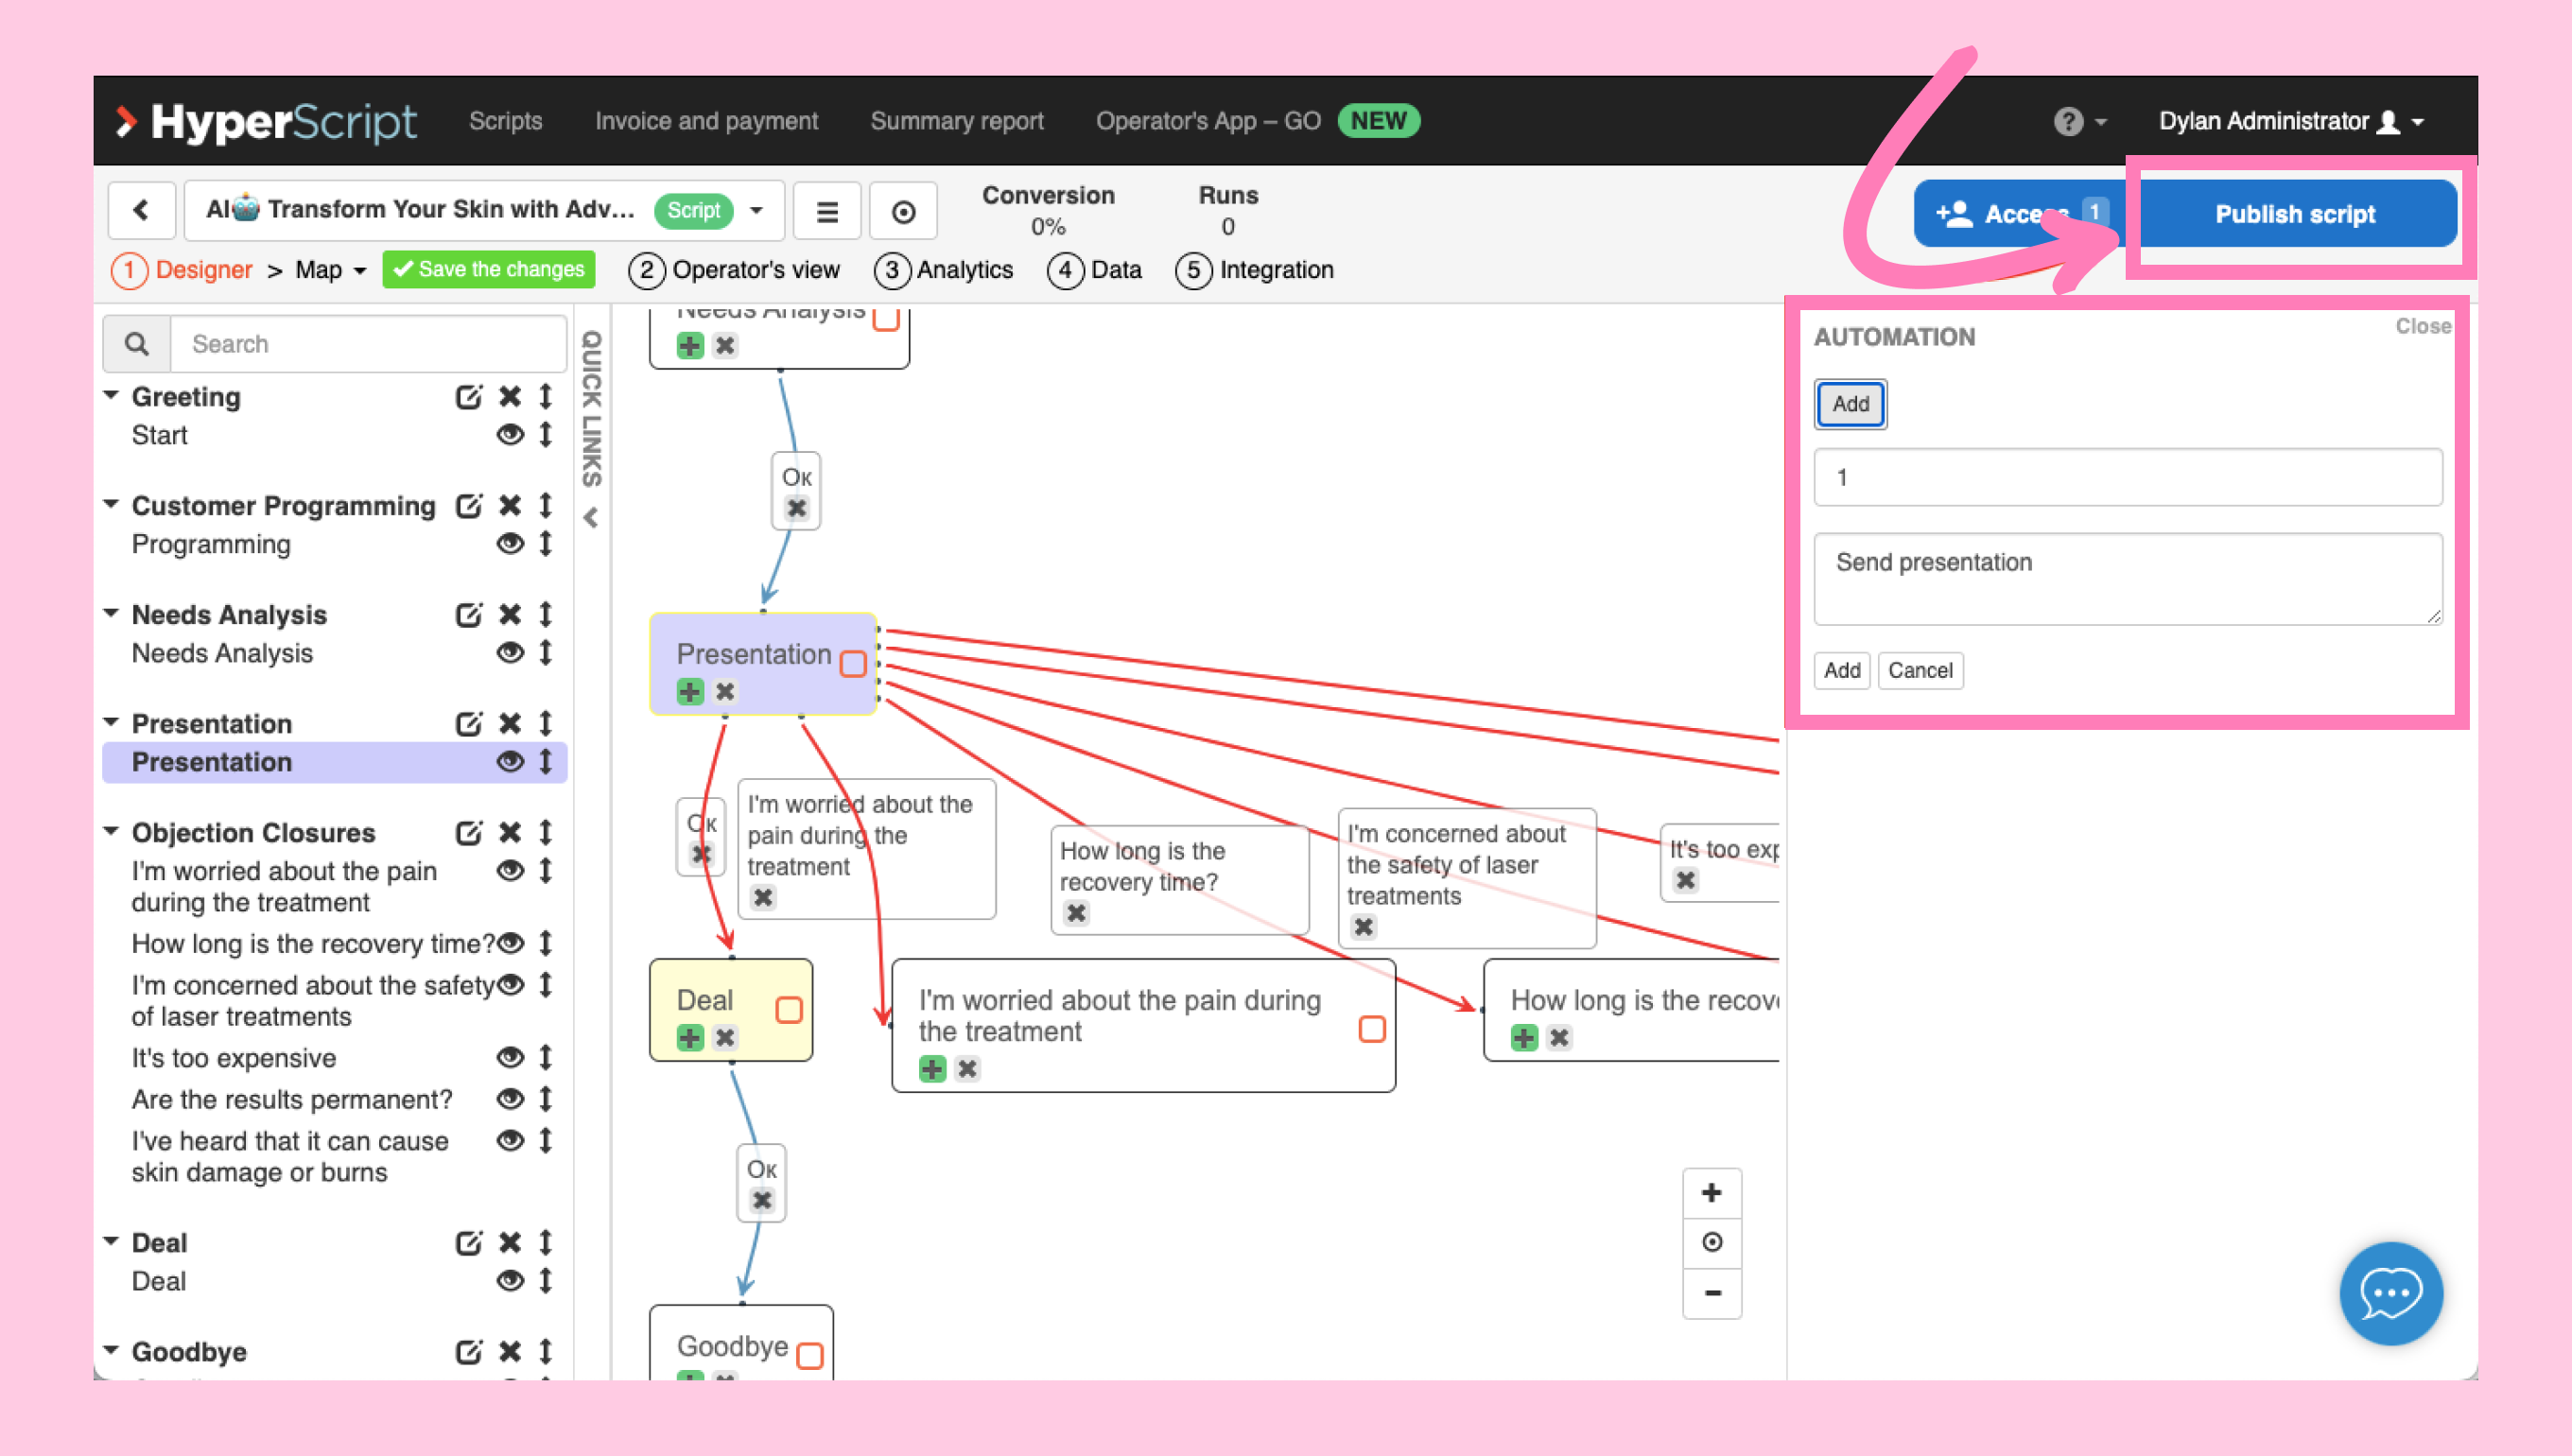
Task: Toggle visibility of It's too expensive
Action: click(510, 1057)
